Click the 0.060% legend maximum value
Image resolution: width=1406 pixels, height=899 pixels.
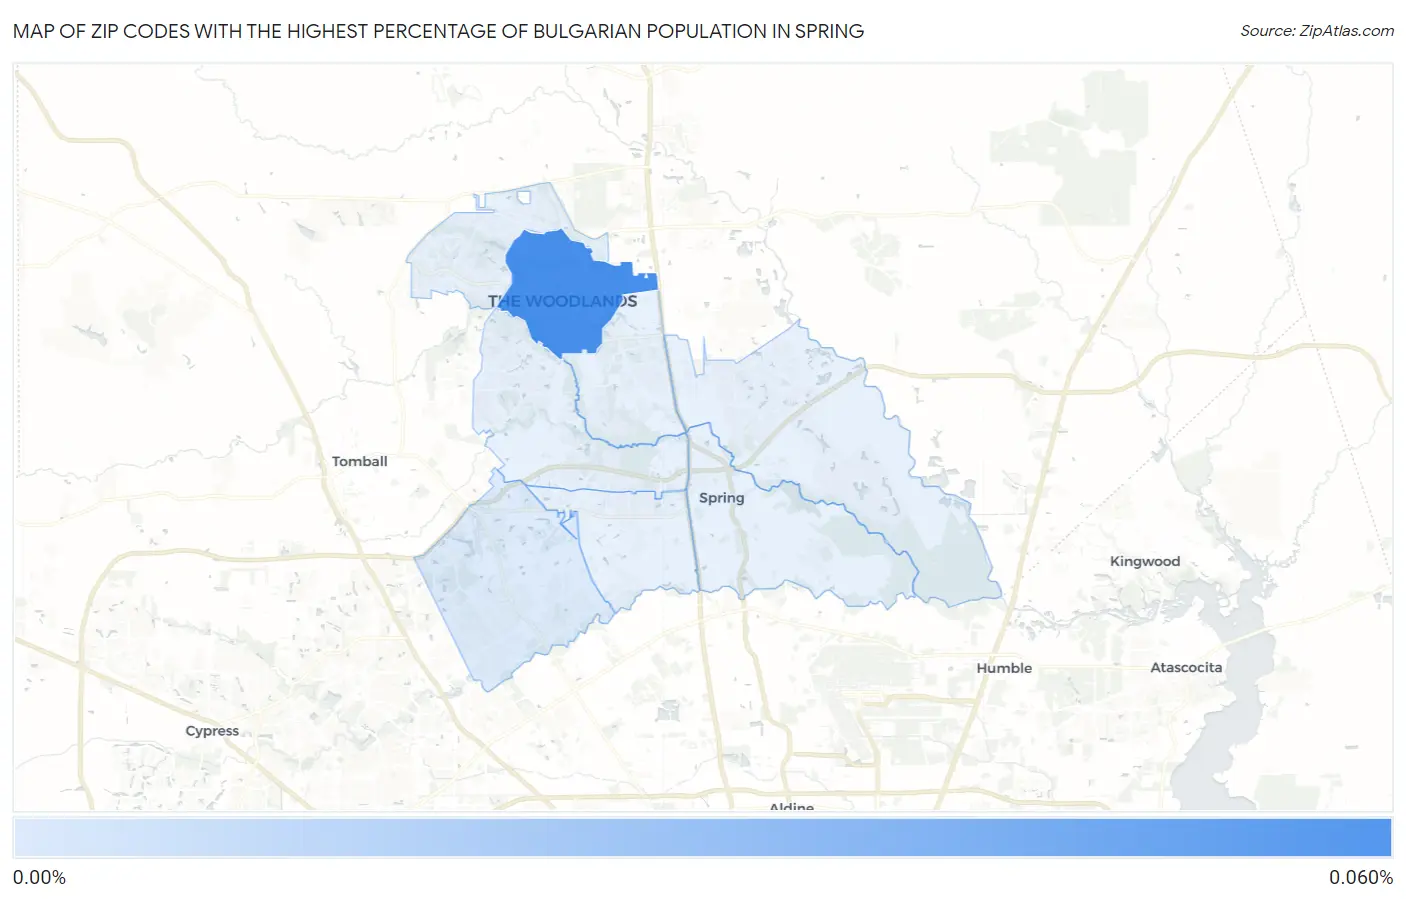point(1360,878)
